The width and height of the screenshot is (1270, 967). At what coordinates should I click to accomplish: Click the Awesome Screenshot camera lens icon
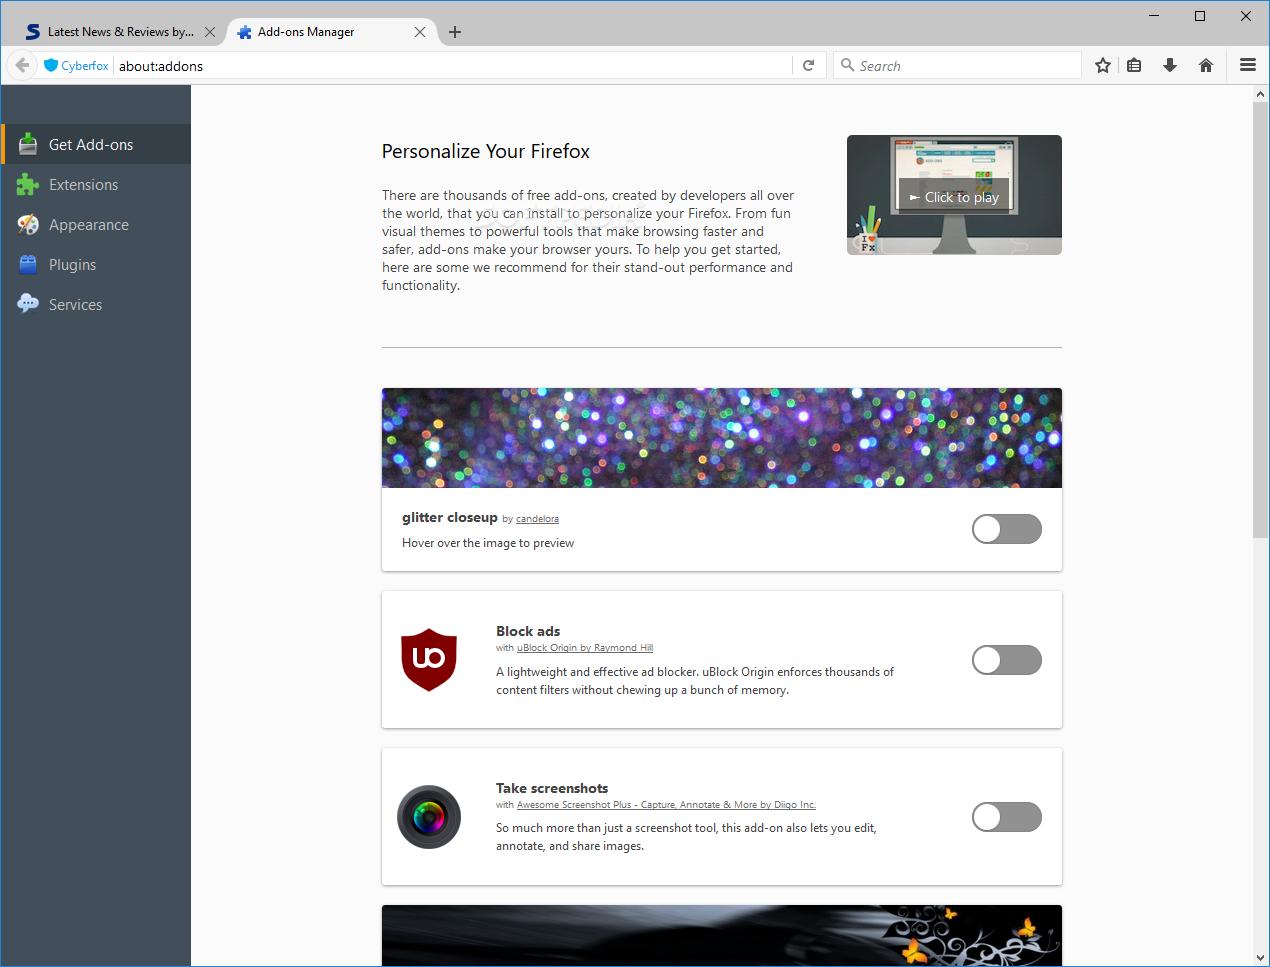[429, 817]
